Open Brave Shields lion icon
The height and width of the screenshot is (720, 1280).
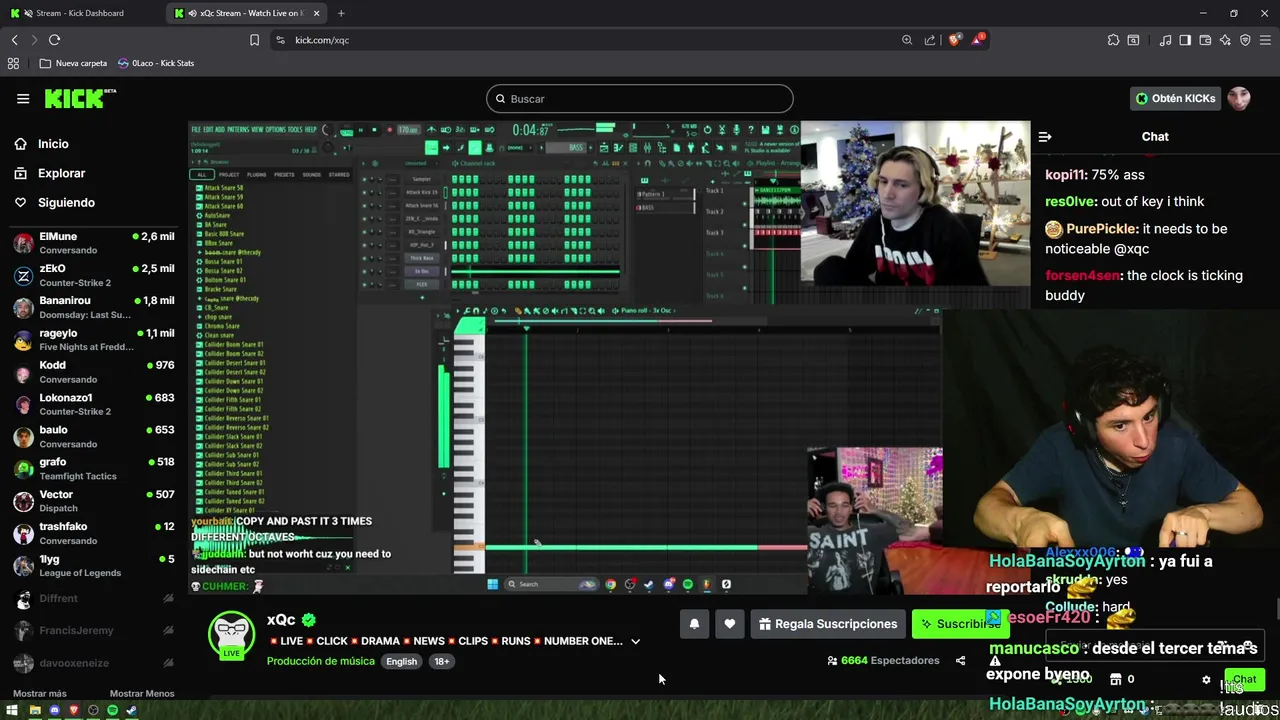(955, 40)
